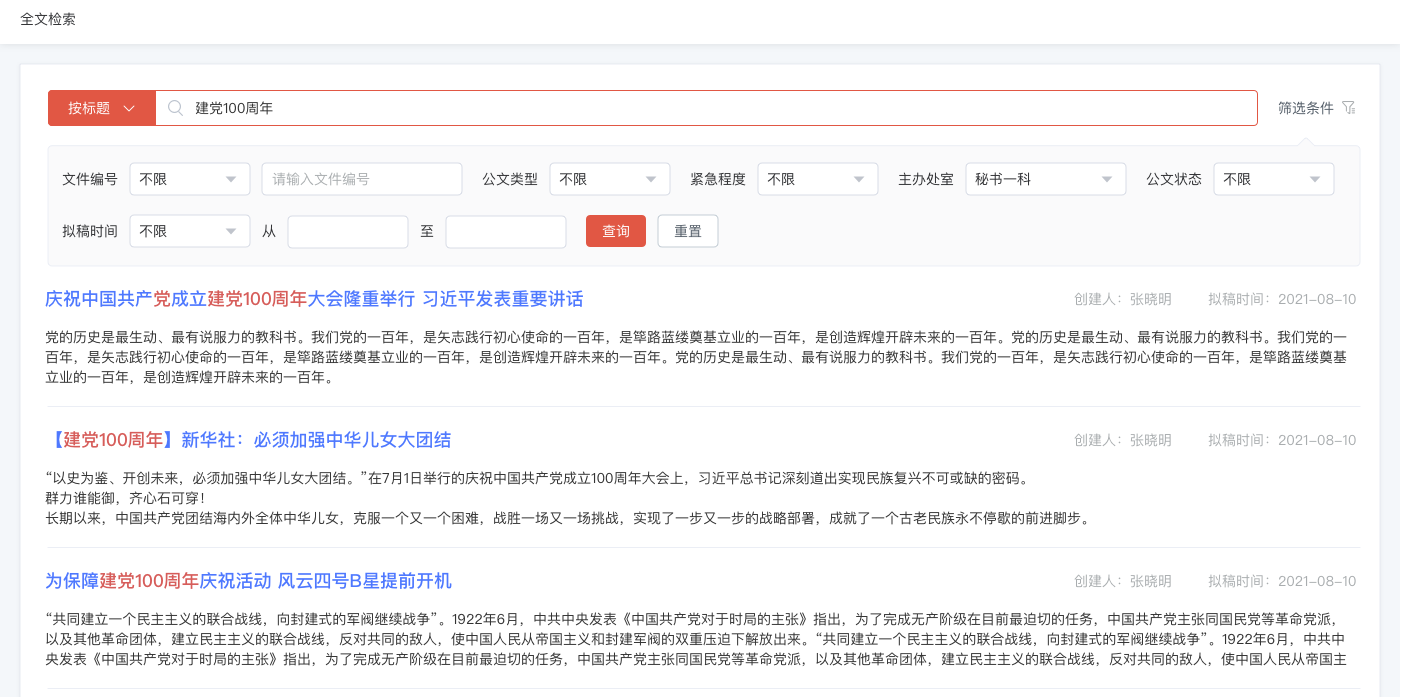Click the filter funnel icon
The image size is (1401, 697).
click(x=1348, y=108)
